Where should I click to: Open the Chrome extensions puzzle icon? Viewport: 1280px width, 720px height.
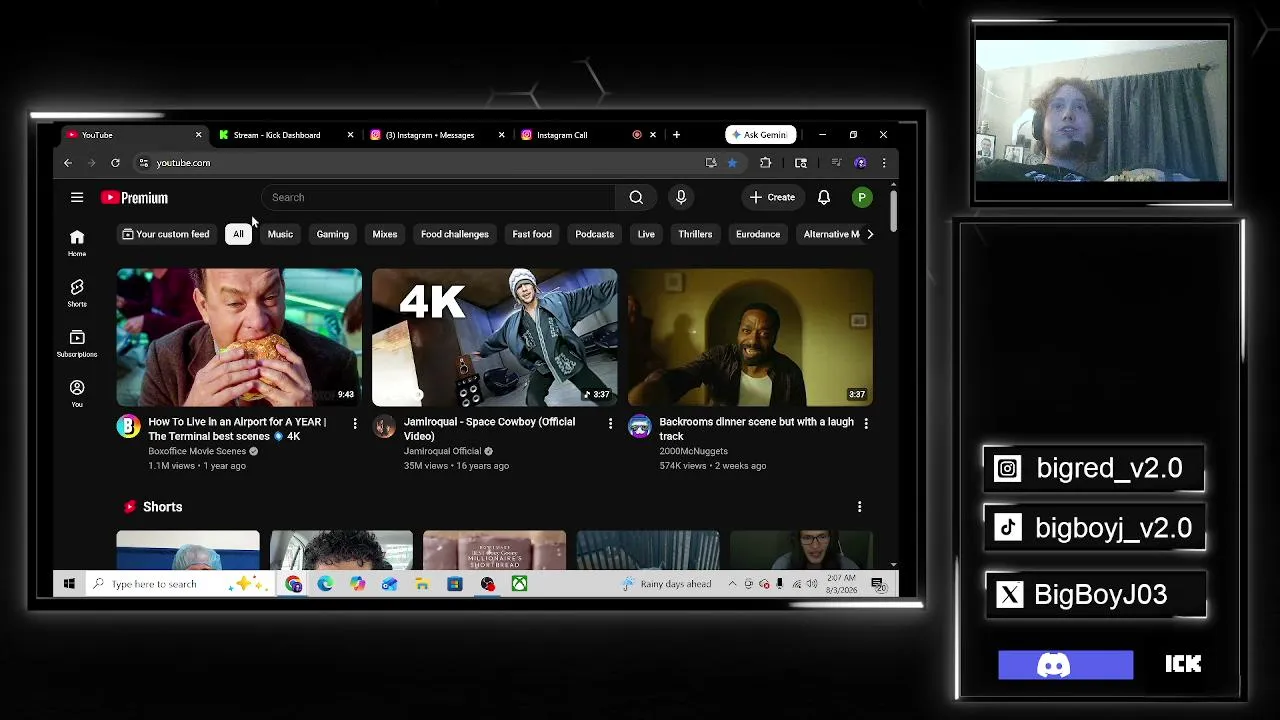pyautogui.click(x=766, y=163)
